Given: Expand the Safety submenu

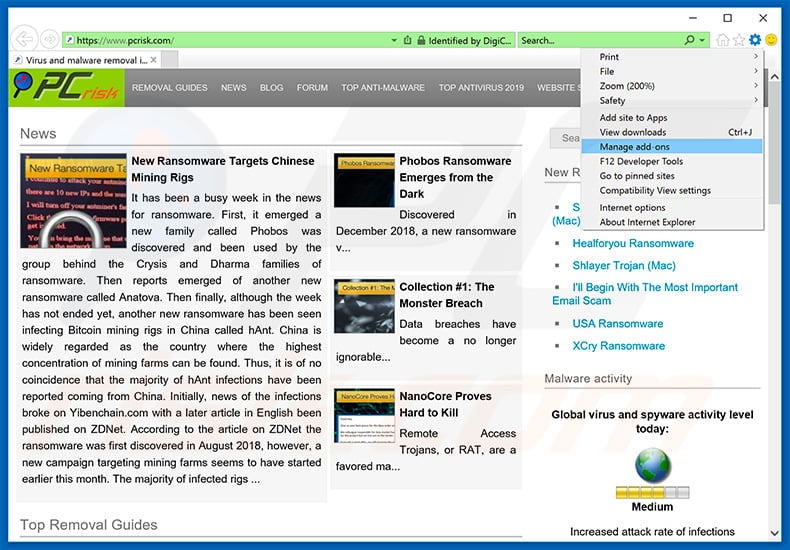Looking at the screenshot, I should 672,101.
